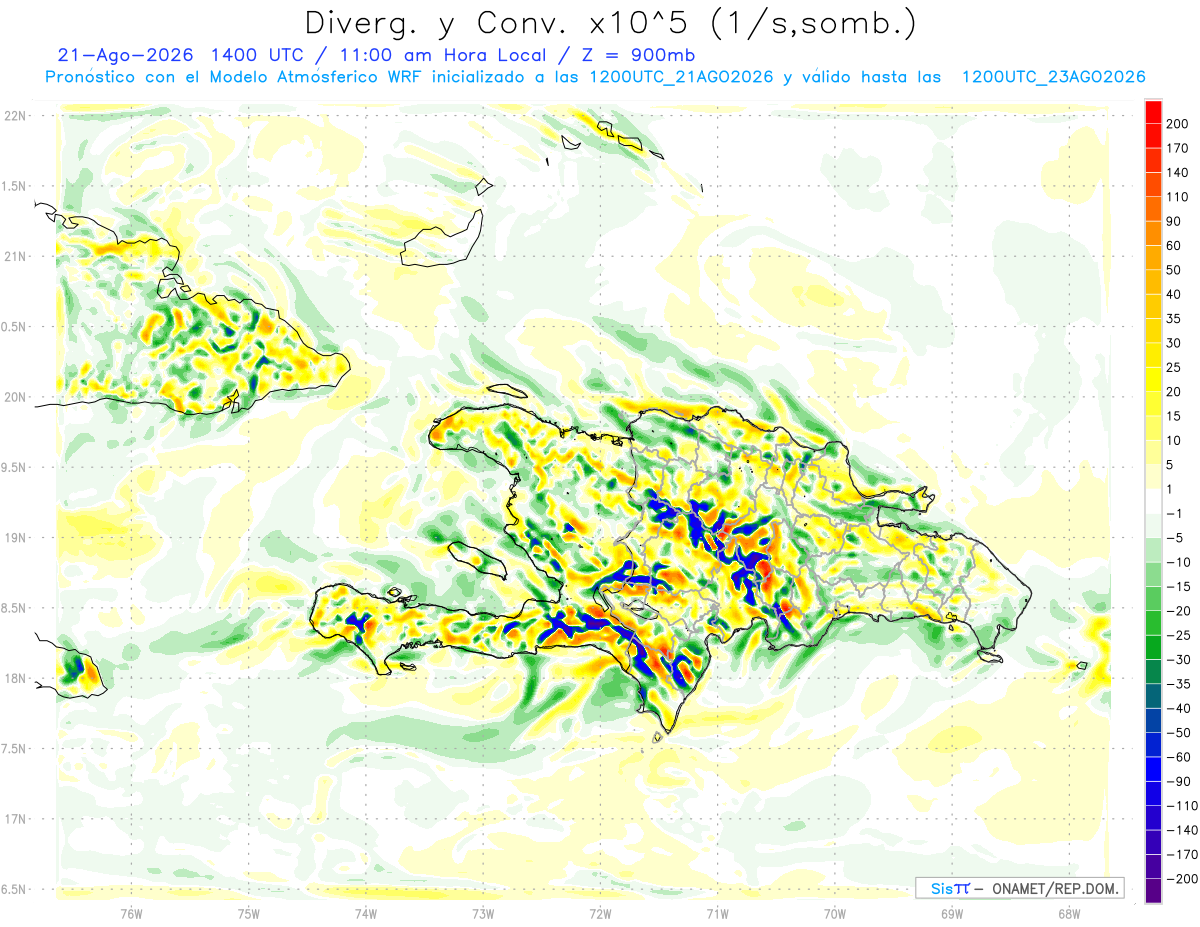Click the '22N' latitude label
This screenshot has width=1200, height=927.
point(15,115)
